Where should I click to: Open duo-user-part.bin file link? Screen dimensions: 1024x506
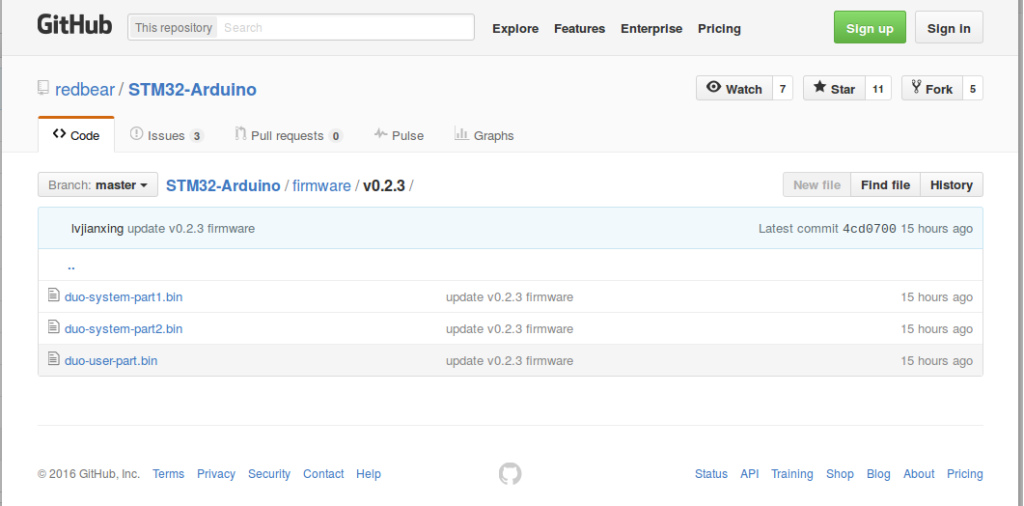[111, 360]
